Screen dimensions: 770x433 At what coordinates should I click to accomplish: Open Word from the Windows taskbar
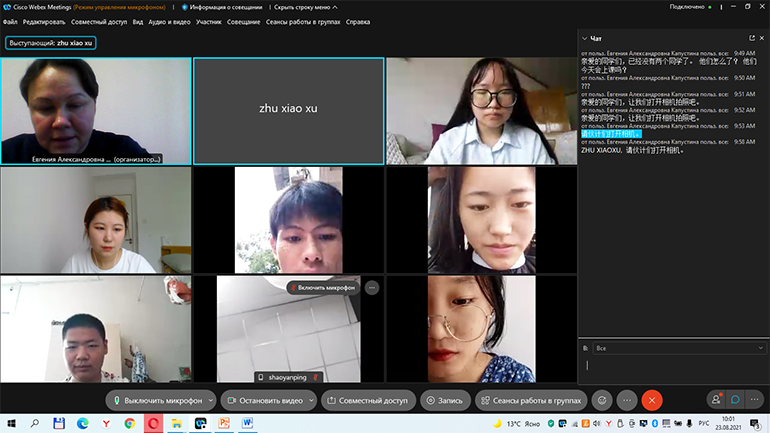(246, 424)
